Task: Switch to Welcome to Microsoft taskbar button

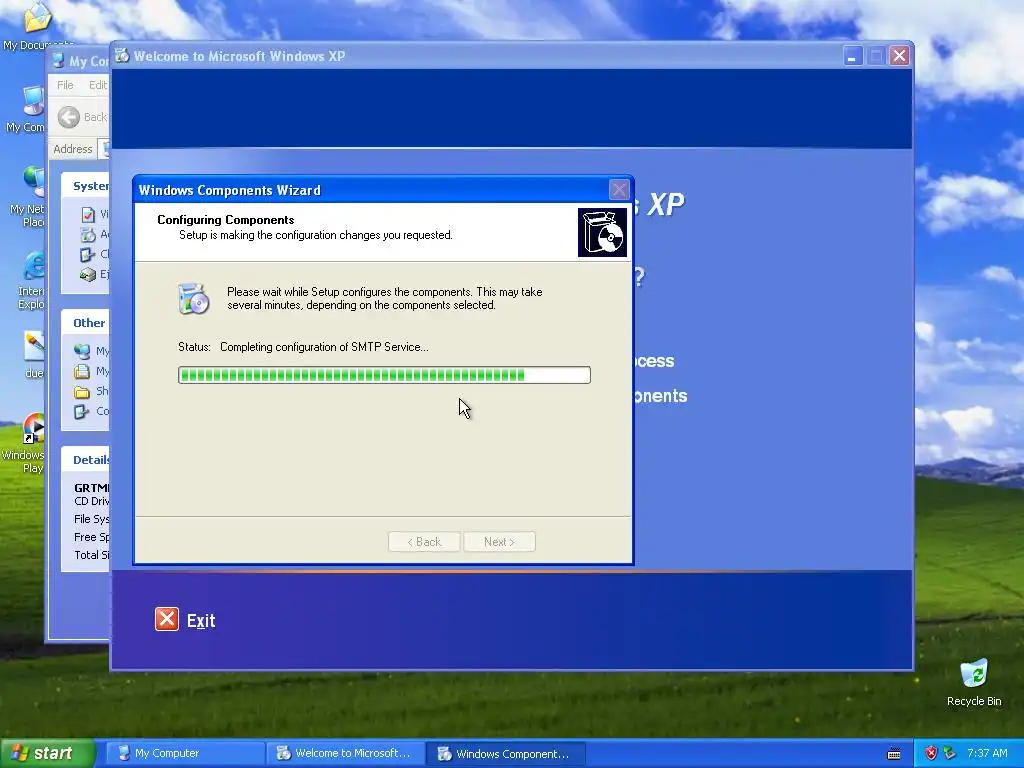Action: click(x=345, y=753)
